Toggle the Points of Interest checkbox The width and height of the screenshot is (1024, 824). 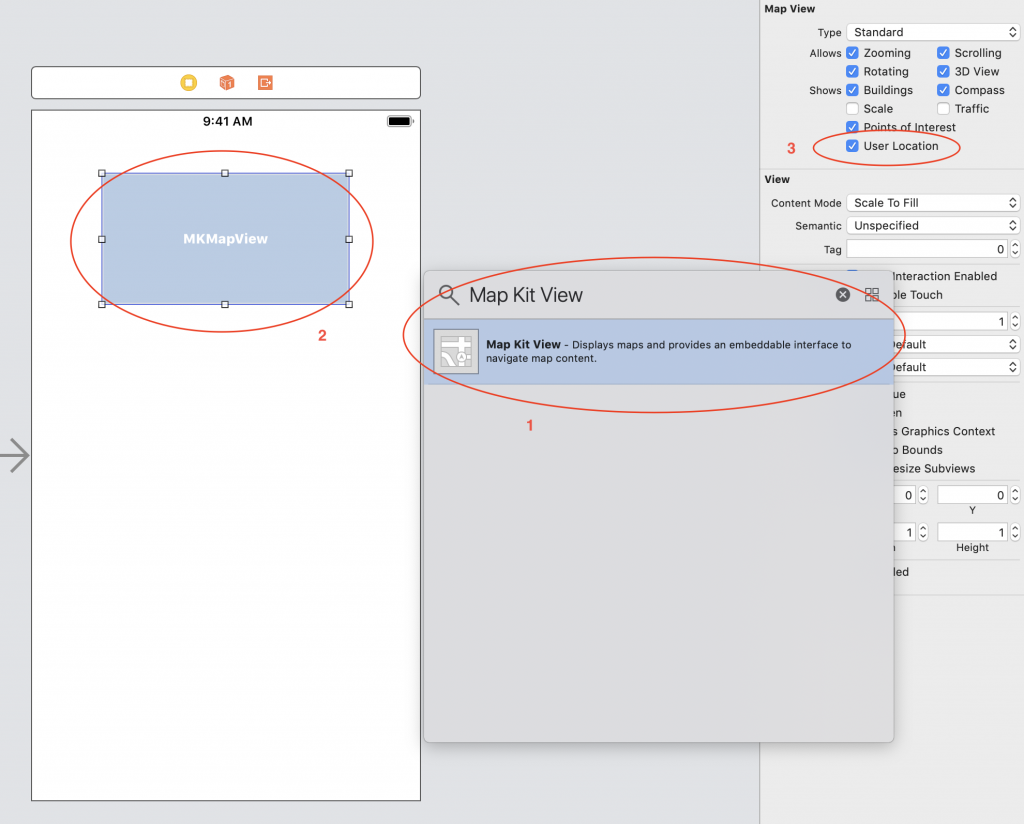(852, 127)
